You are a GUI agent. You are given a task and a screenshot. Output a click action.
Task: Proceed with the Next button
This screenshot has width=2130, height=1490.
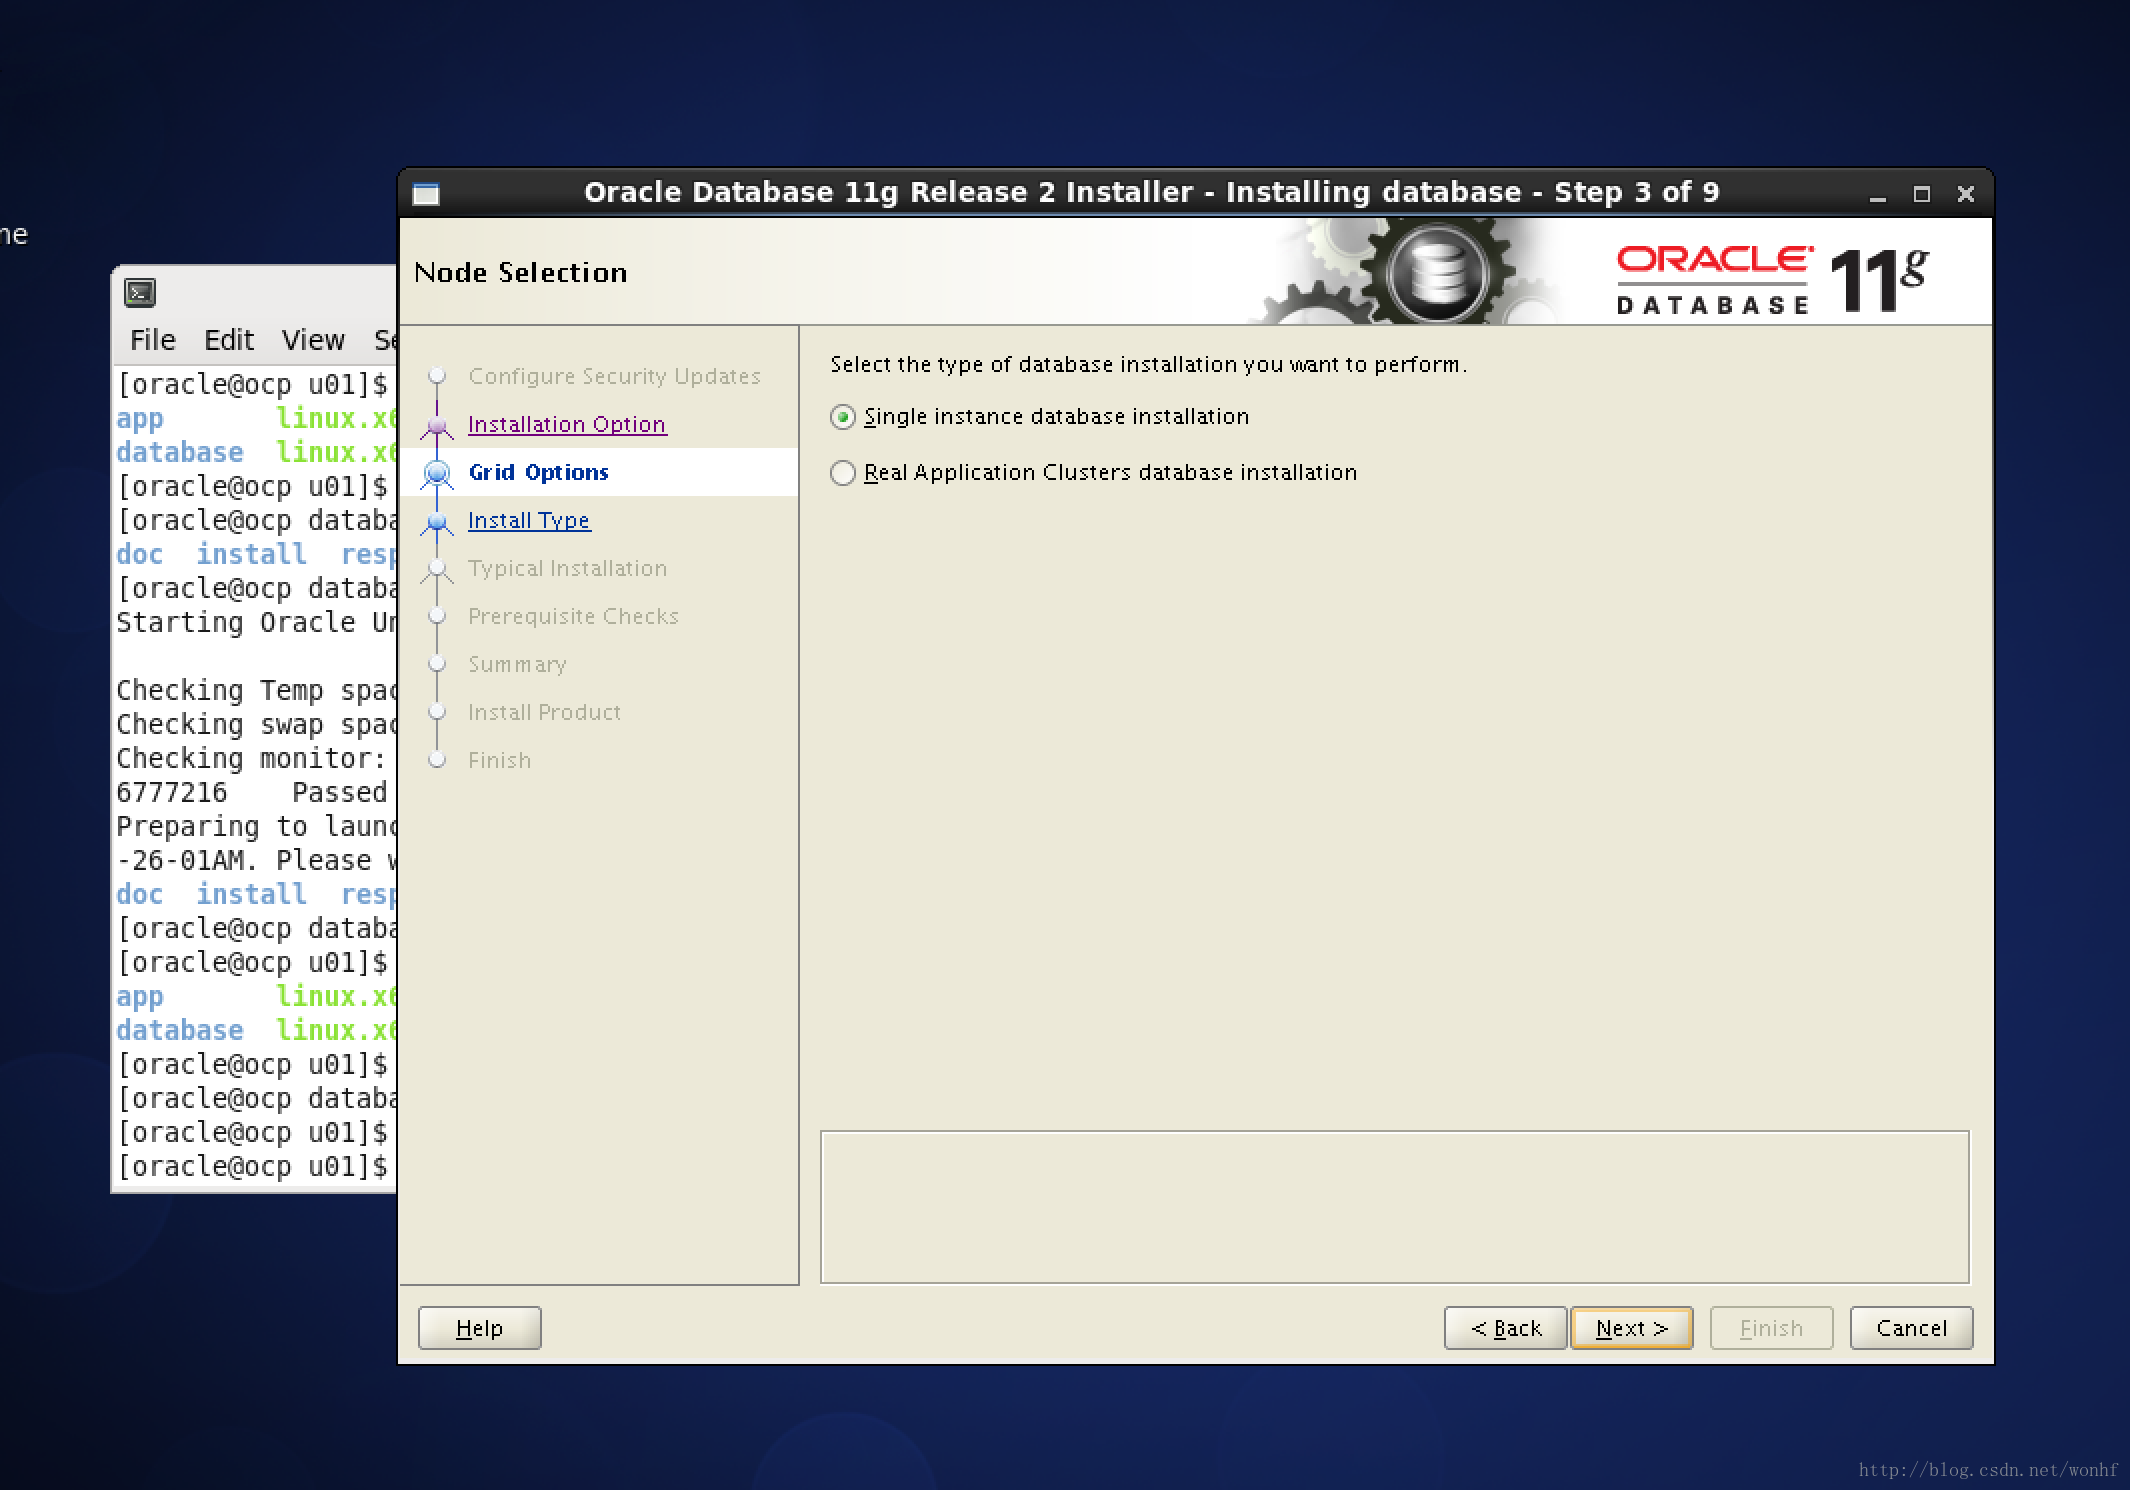coord(1632,1328)
